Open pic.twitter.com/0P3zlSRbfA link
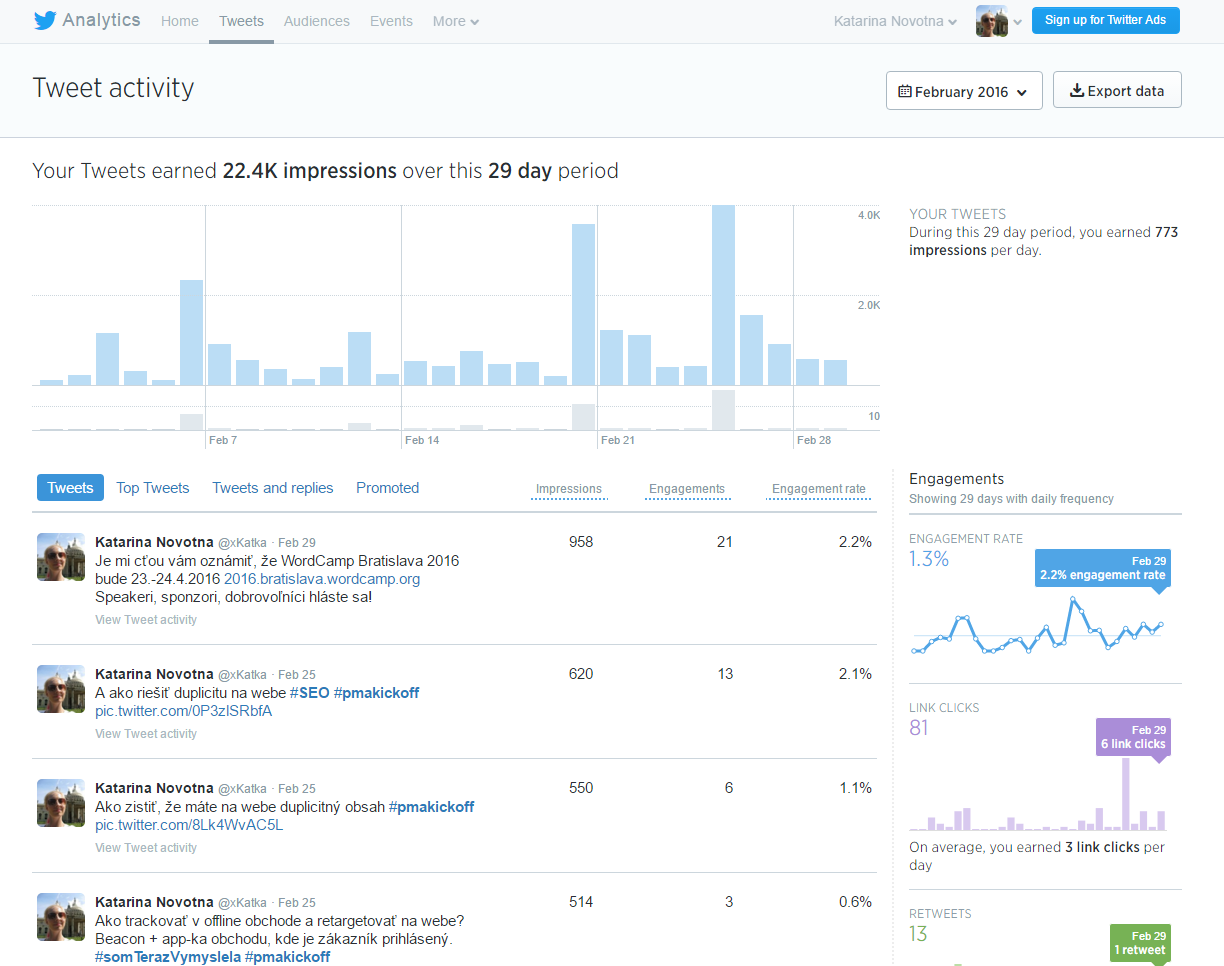This screenshot has width=1224, height=966. point(183,711)
